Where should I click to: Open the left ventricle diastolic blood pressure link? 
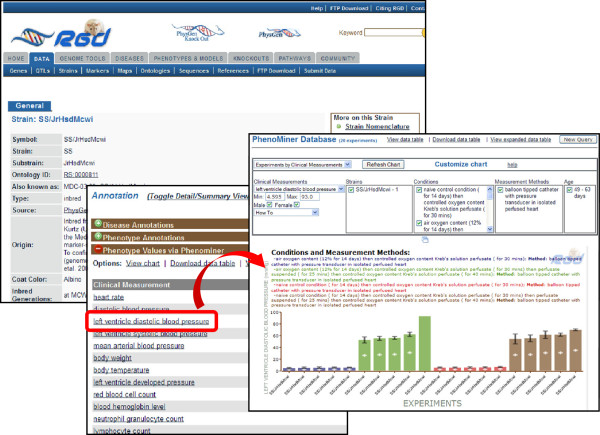[151, 321]
